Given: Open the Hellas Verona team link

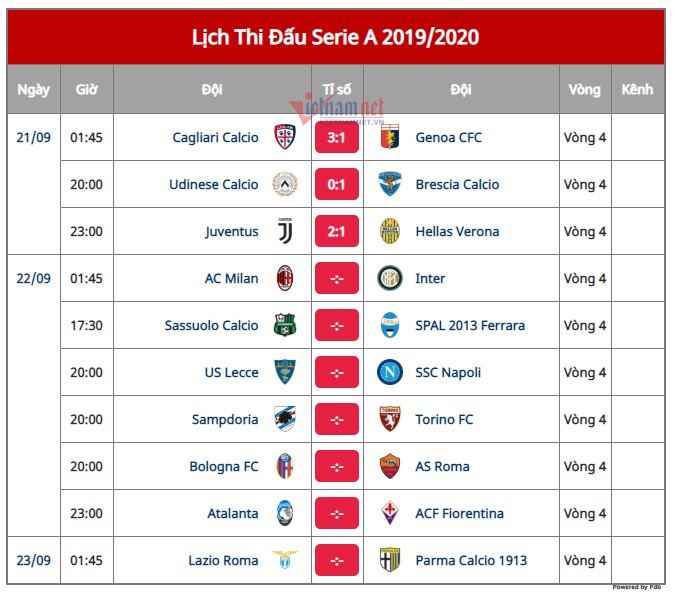Looking at the screenshot, I should pyautogui.click(x=457, y=231).
